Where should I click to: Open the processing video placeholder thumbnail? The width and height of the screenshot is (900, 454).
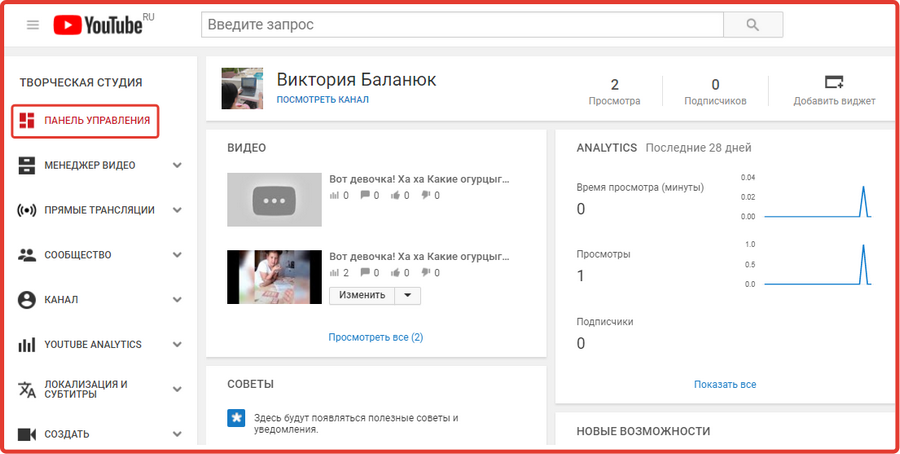pos(274,200)
